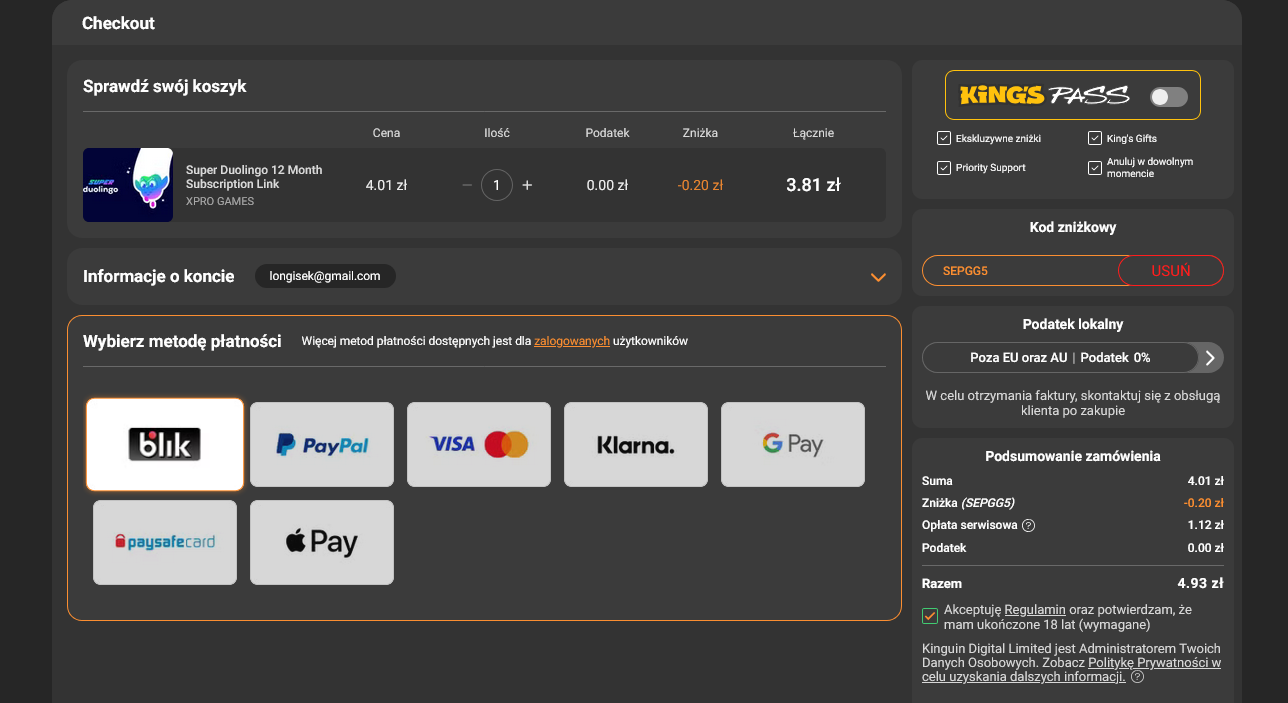Select paysafecard payment option
The width and height of the screenshot is (1288, 703).
coord(165,543)
